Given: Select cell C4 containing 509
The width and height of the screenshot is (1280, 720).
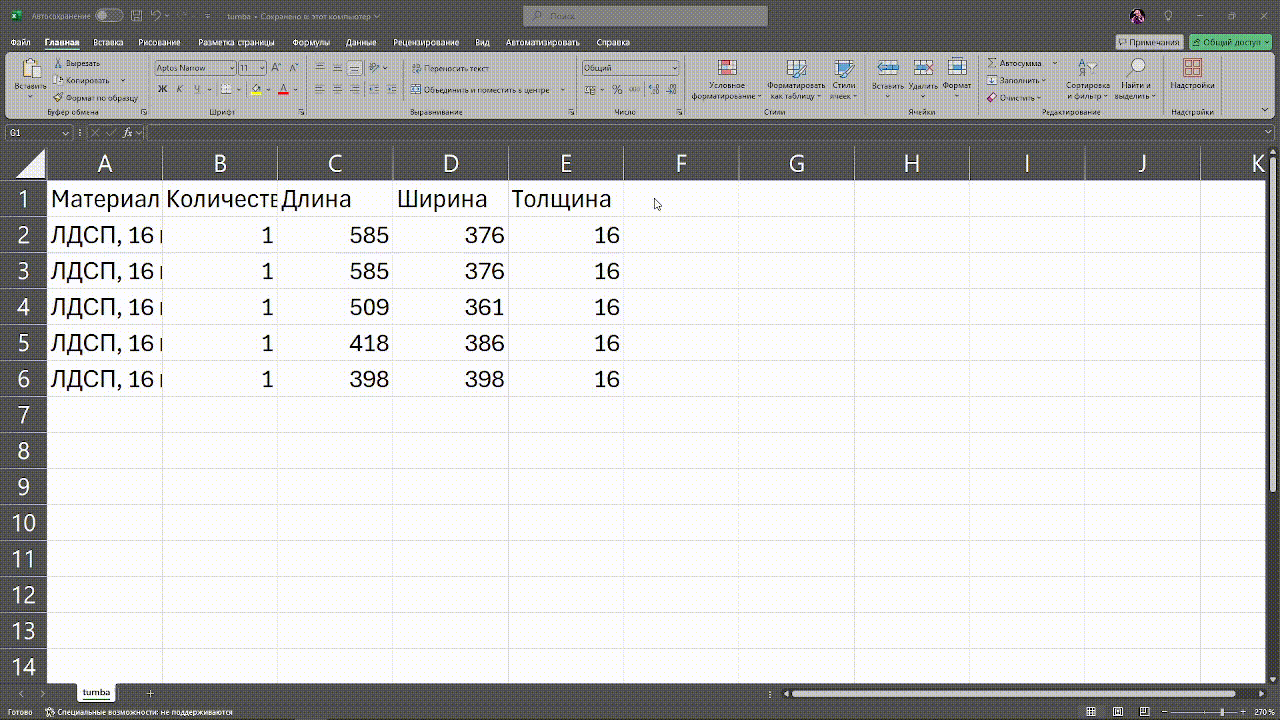Looking at the screenshot, I should point(335,307).
